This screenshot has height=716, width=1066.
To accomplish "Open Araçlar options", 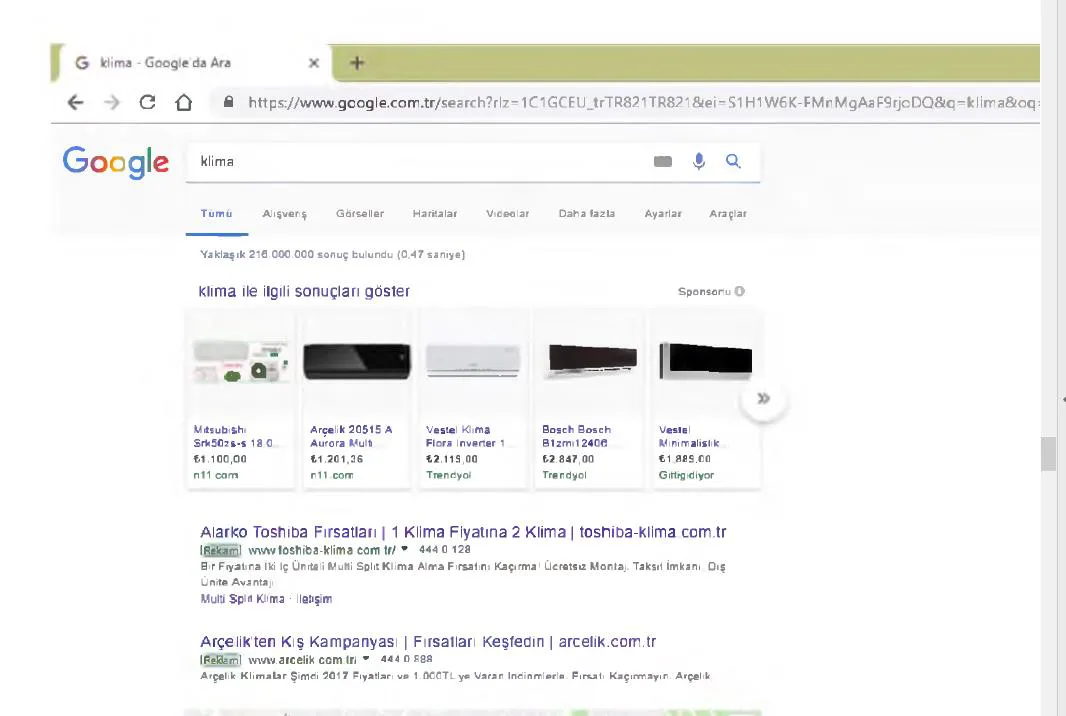I will coord(727,214).
